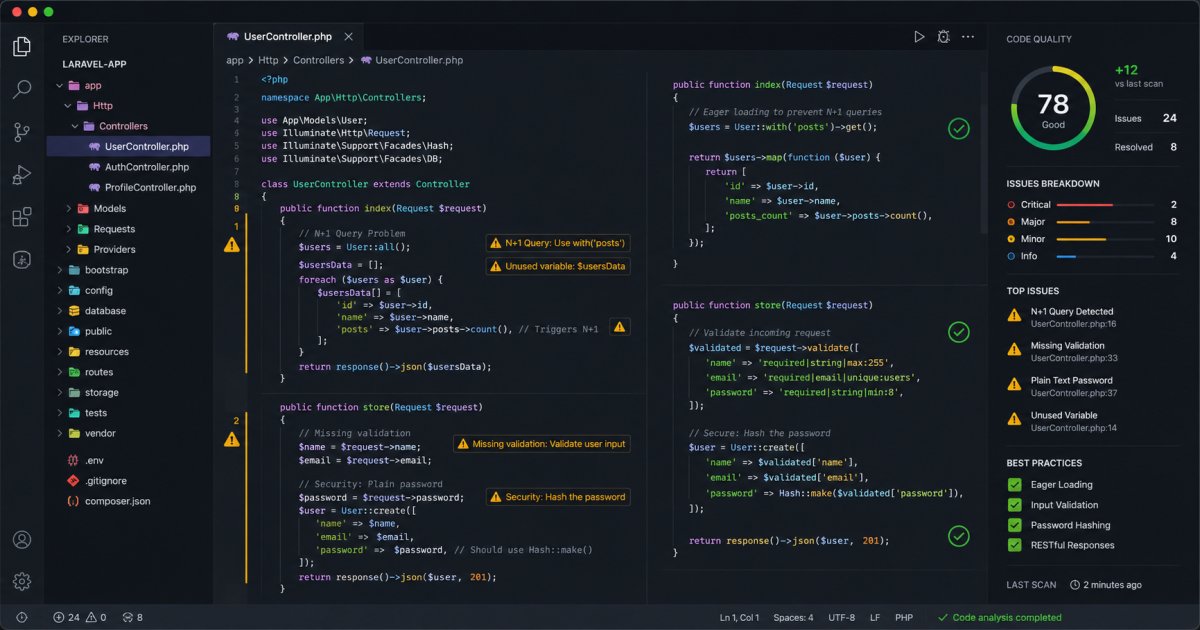Expand the database folder
1200x630 pixels.
pos(61,311)
